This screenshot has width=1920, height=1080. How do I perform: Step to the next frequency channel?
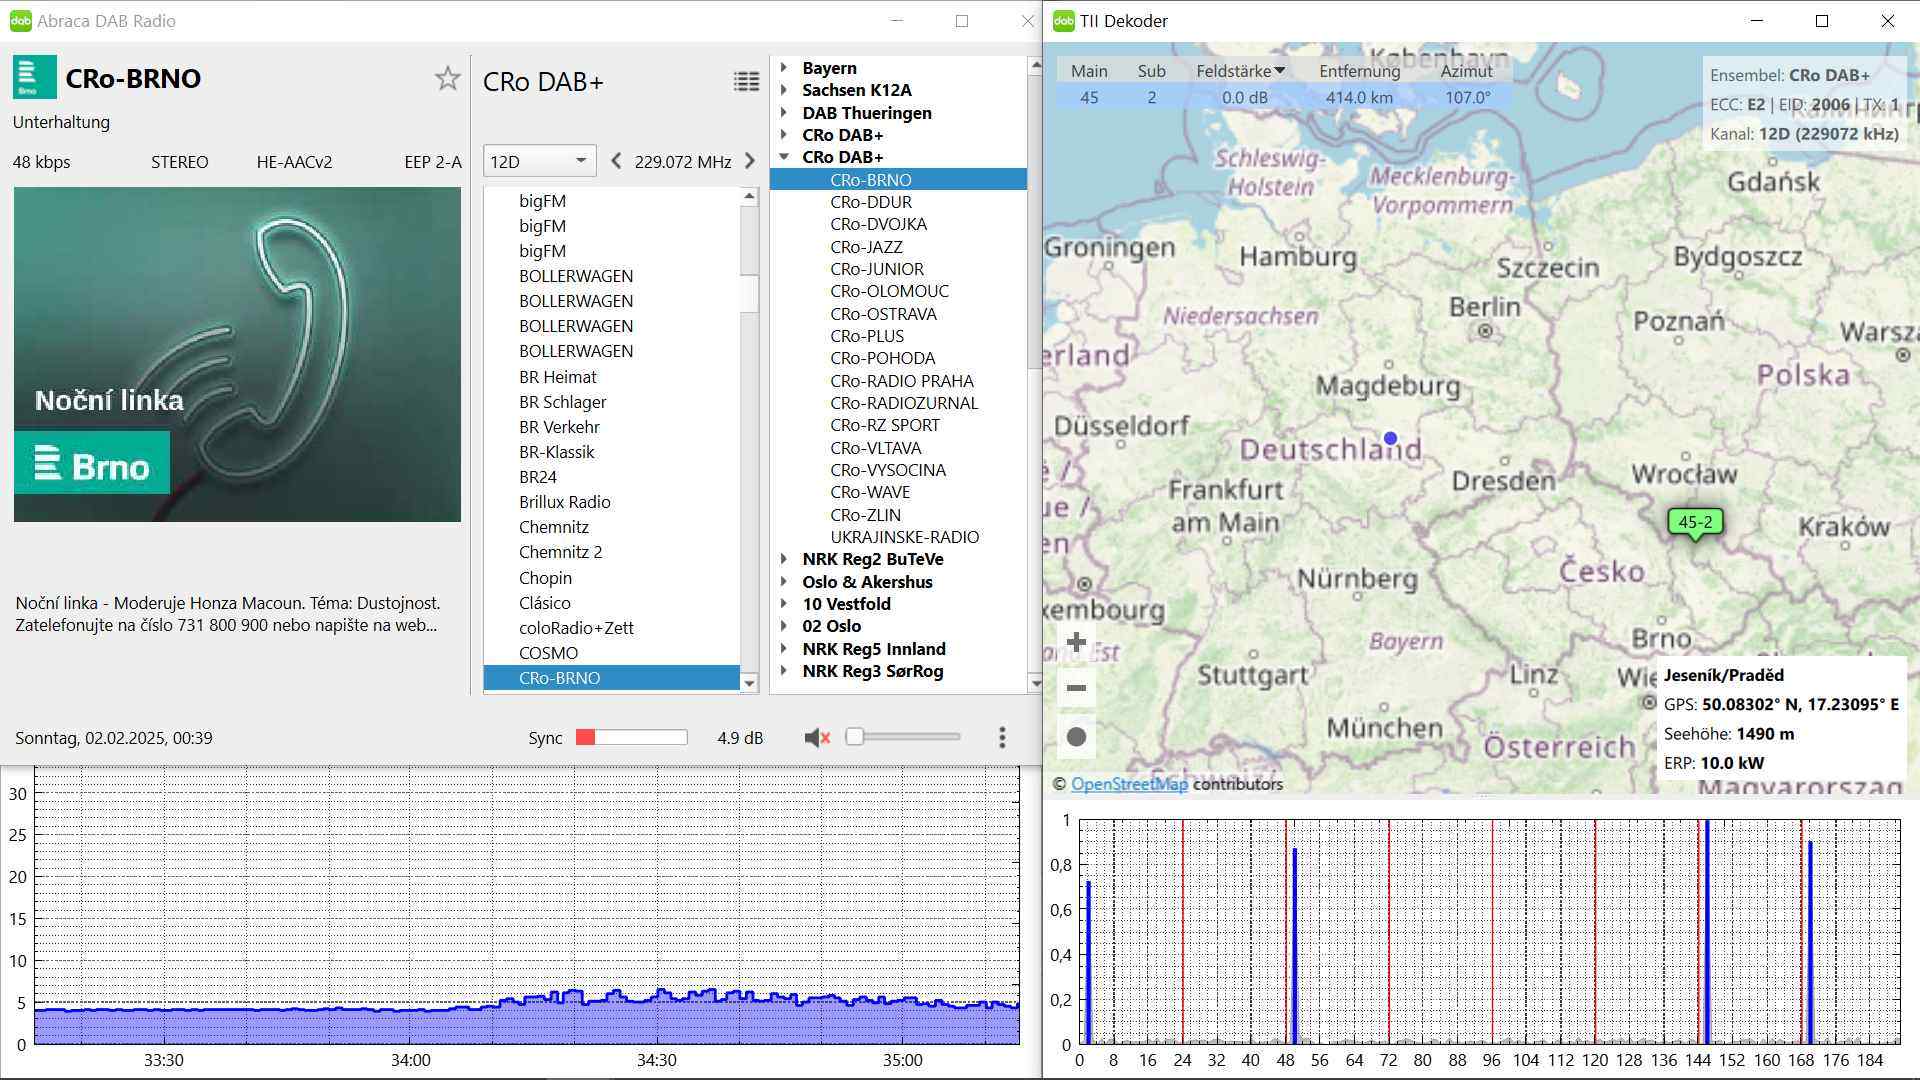tap(750, 161)
